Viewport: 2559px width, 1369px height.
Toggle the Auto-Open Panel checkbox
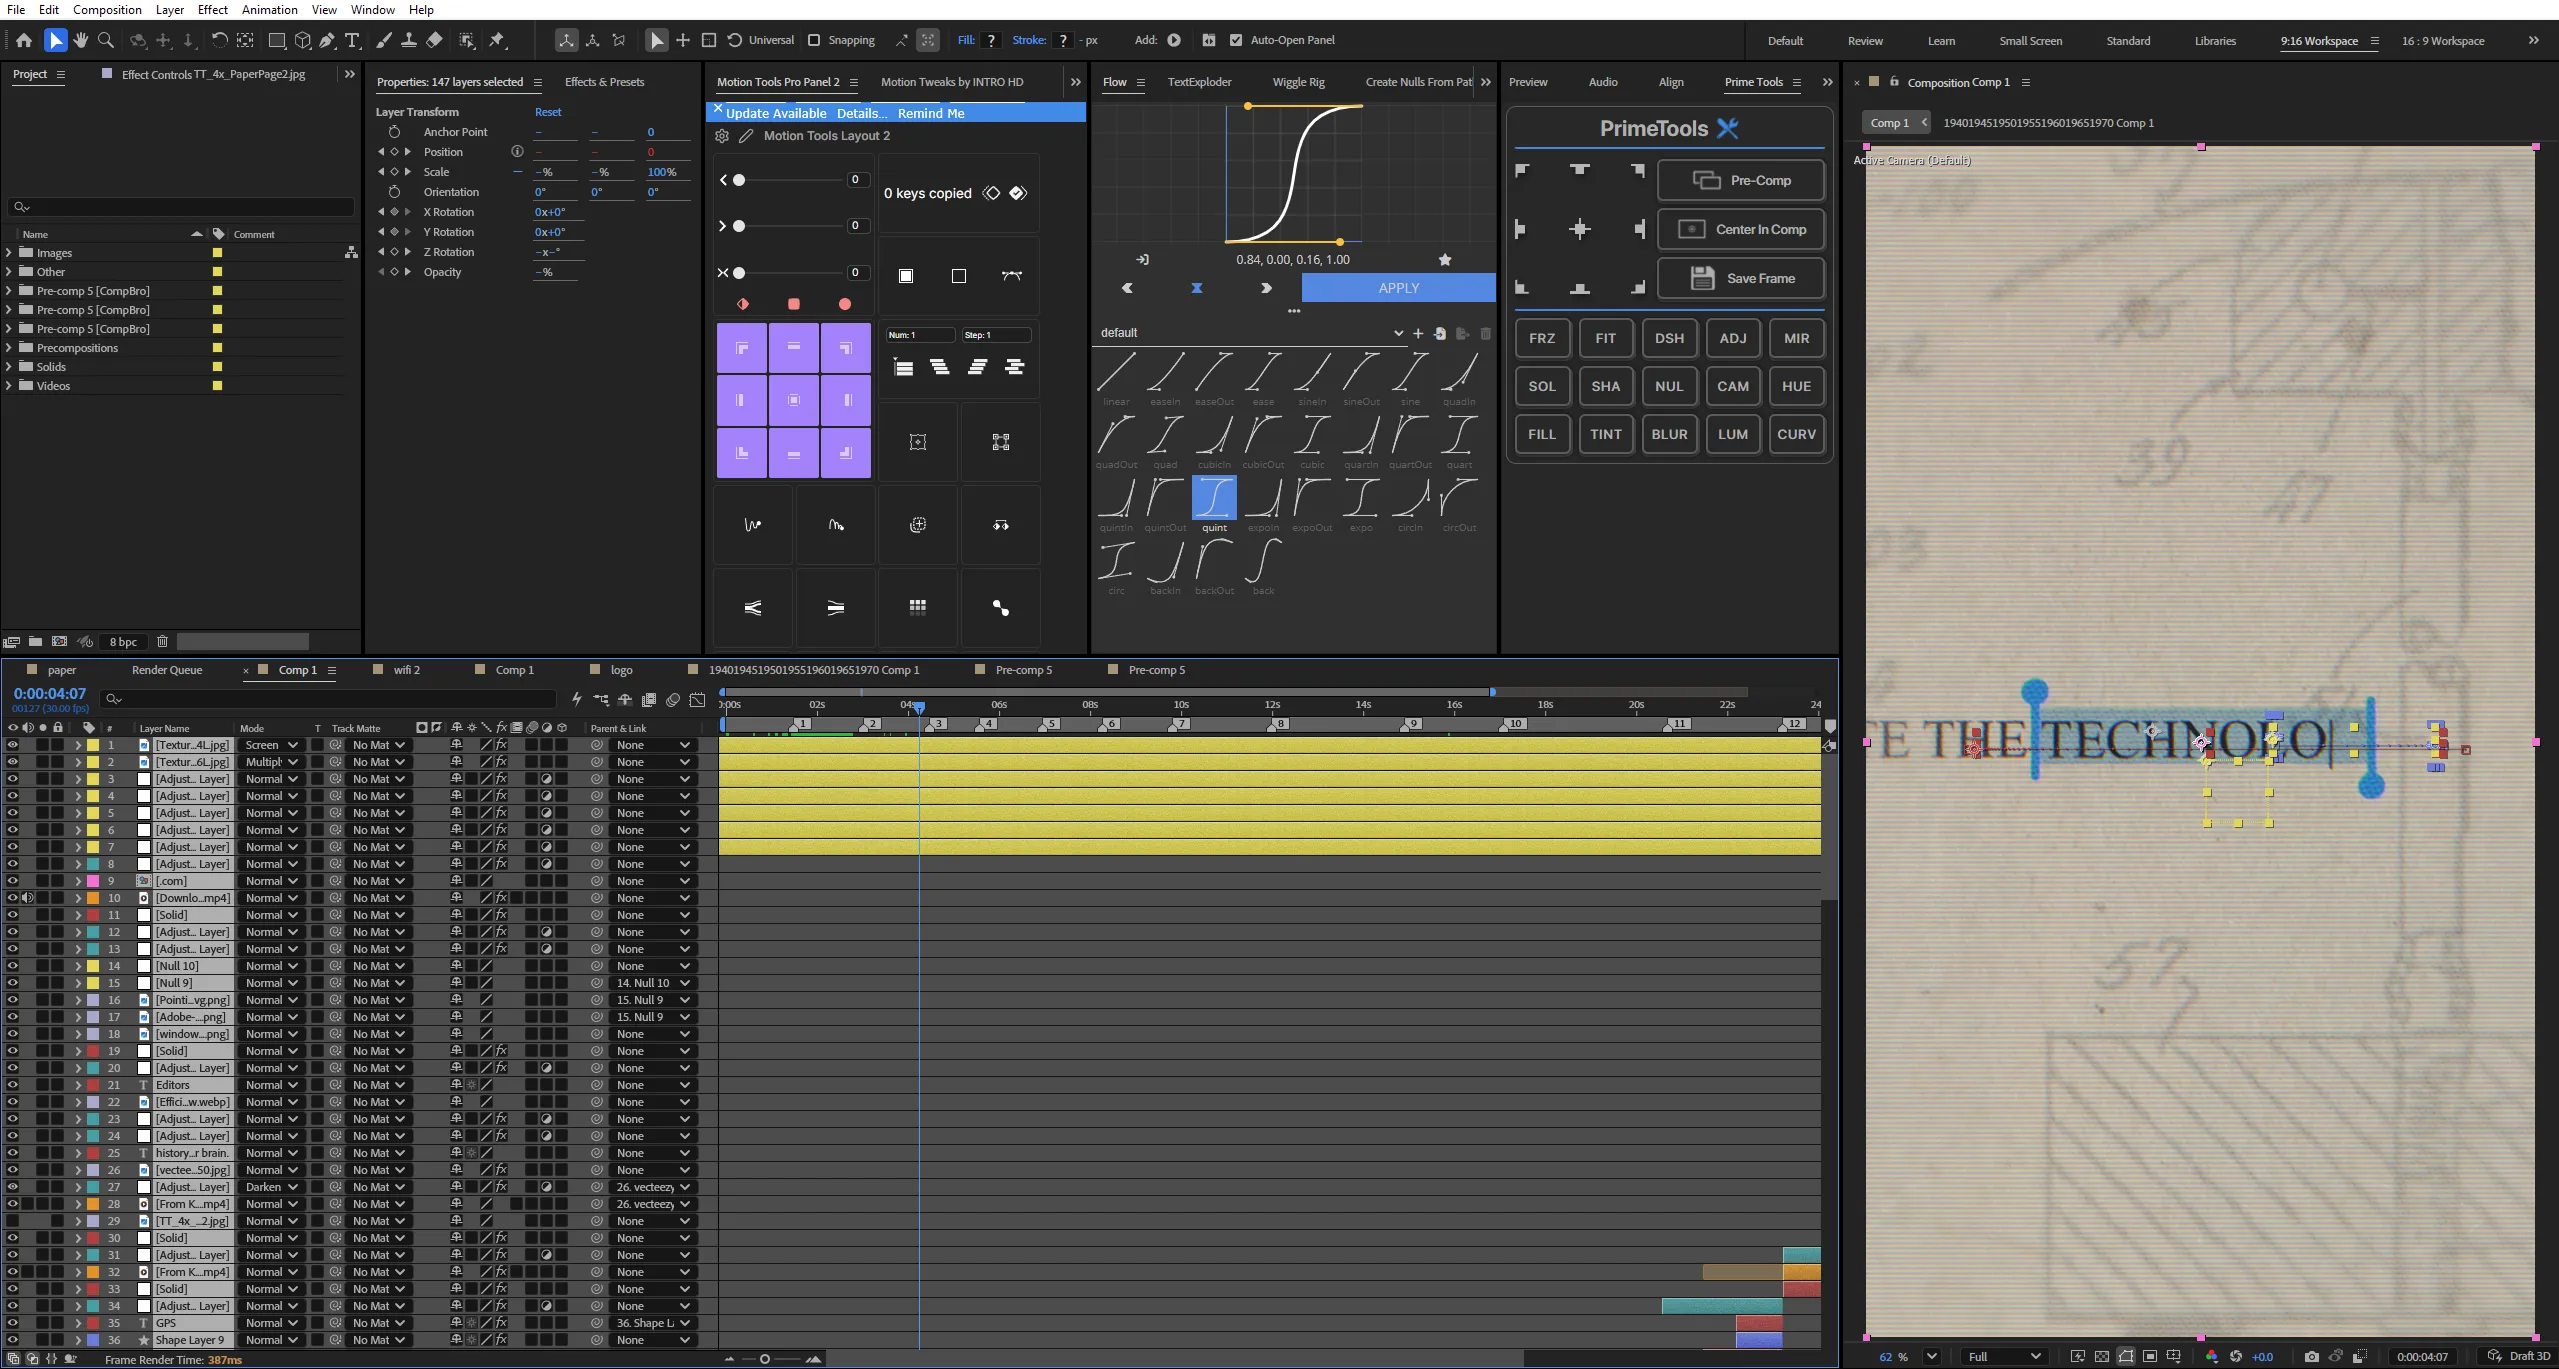point(1236,40)
